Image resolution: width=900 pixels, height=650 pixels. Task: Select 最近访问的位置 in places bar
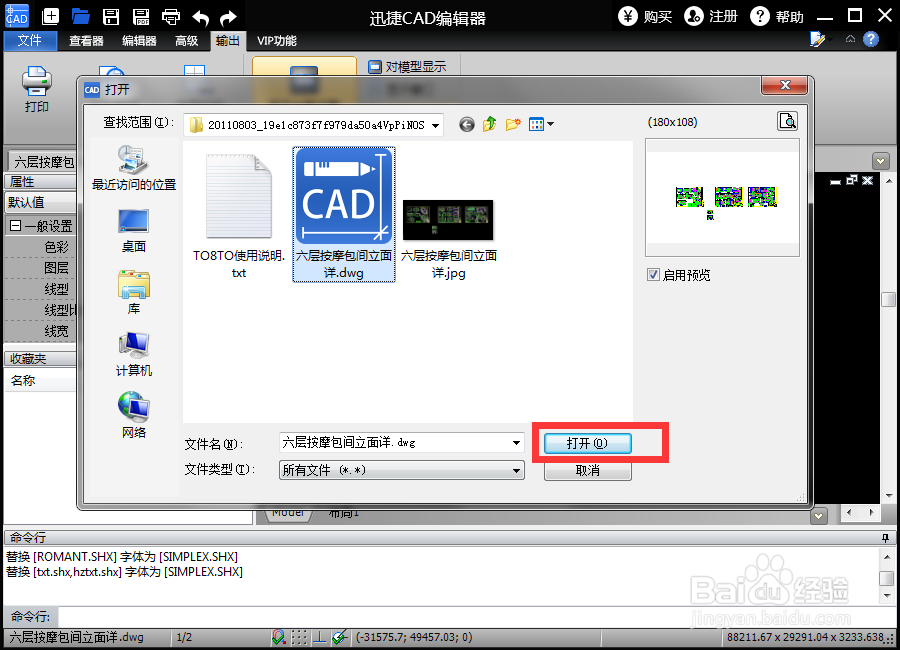(134, 168)
